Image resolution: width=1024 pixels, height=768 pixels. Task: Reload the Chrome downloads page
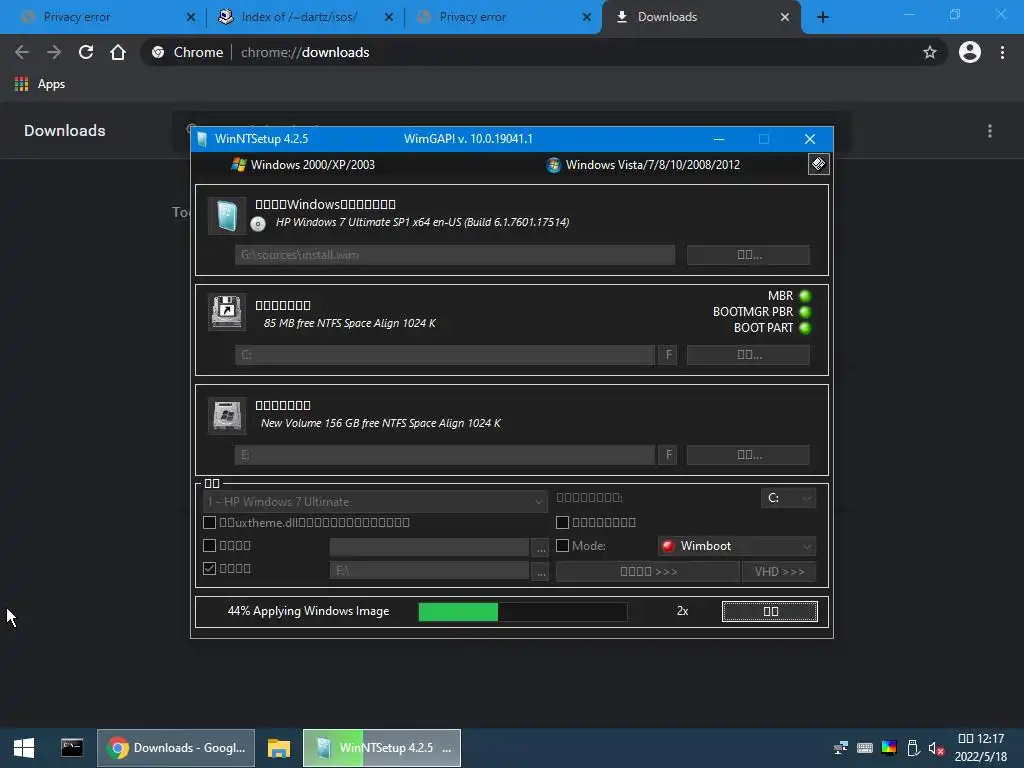click(x=86, y=52)
